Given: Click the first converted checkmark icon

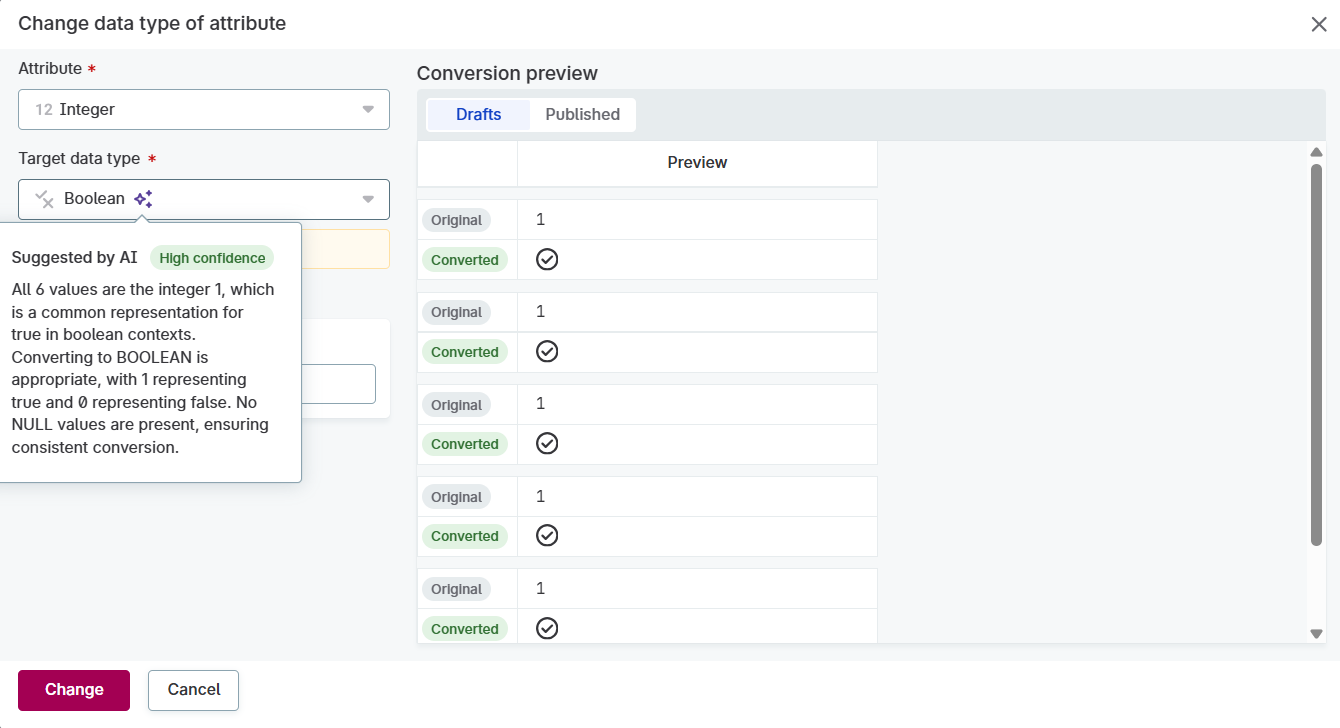Looking at the screenshot, I should tap(547, 259).
